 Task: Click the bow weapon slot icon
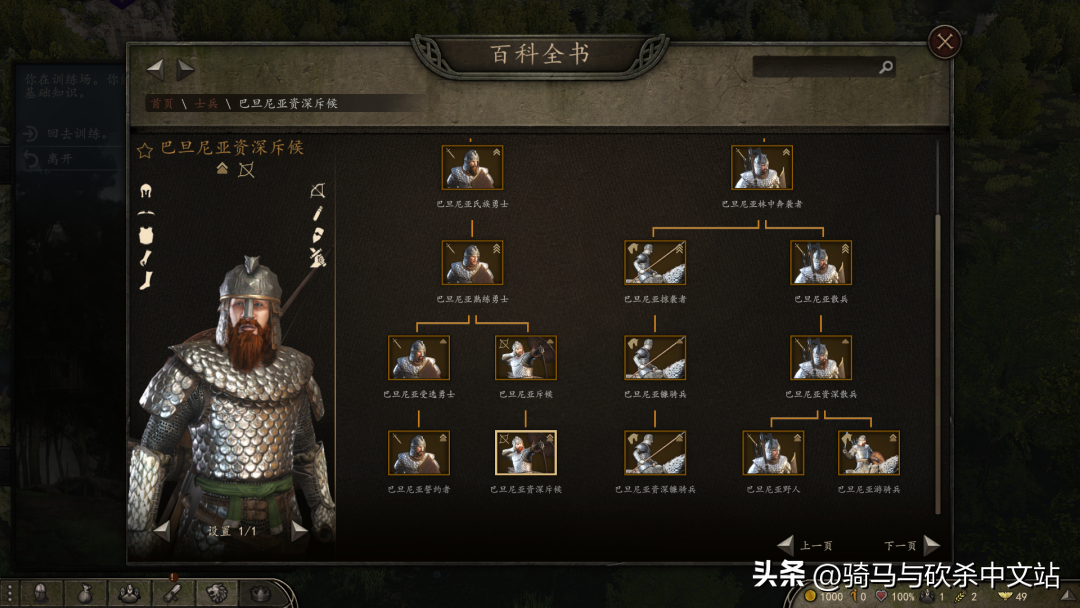318,191
